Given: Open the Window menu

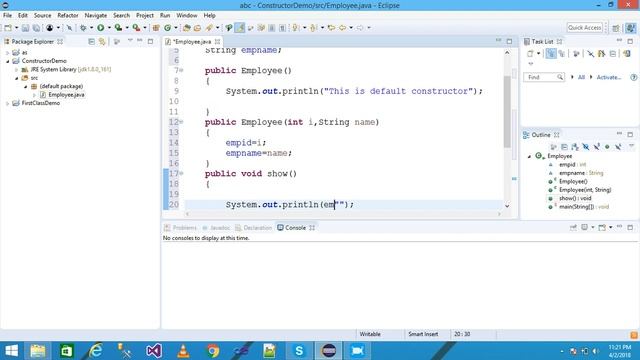Looking at the screenshot, I should (x=187, y=15).
